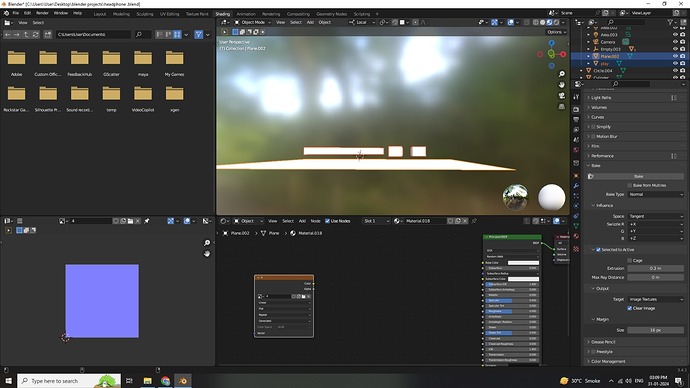The height and width of the screenshot is (388, 690).
Task: Click the image editor pan hand
Action: [207, 254]
